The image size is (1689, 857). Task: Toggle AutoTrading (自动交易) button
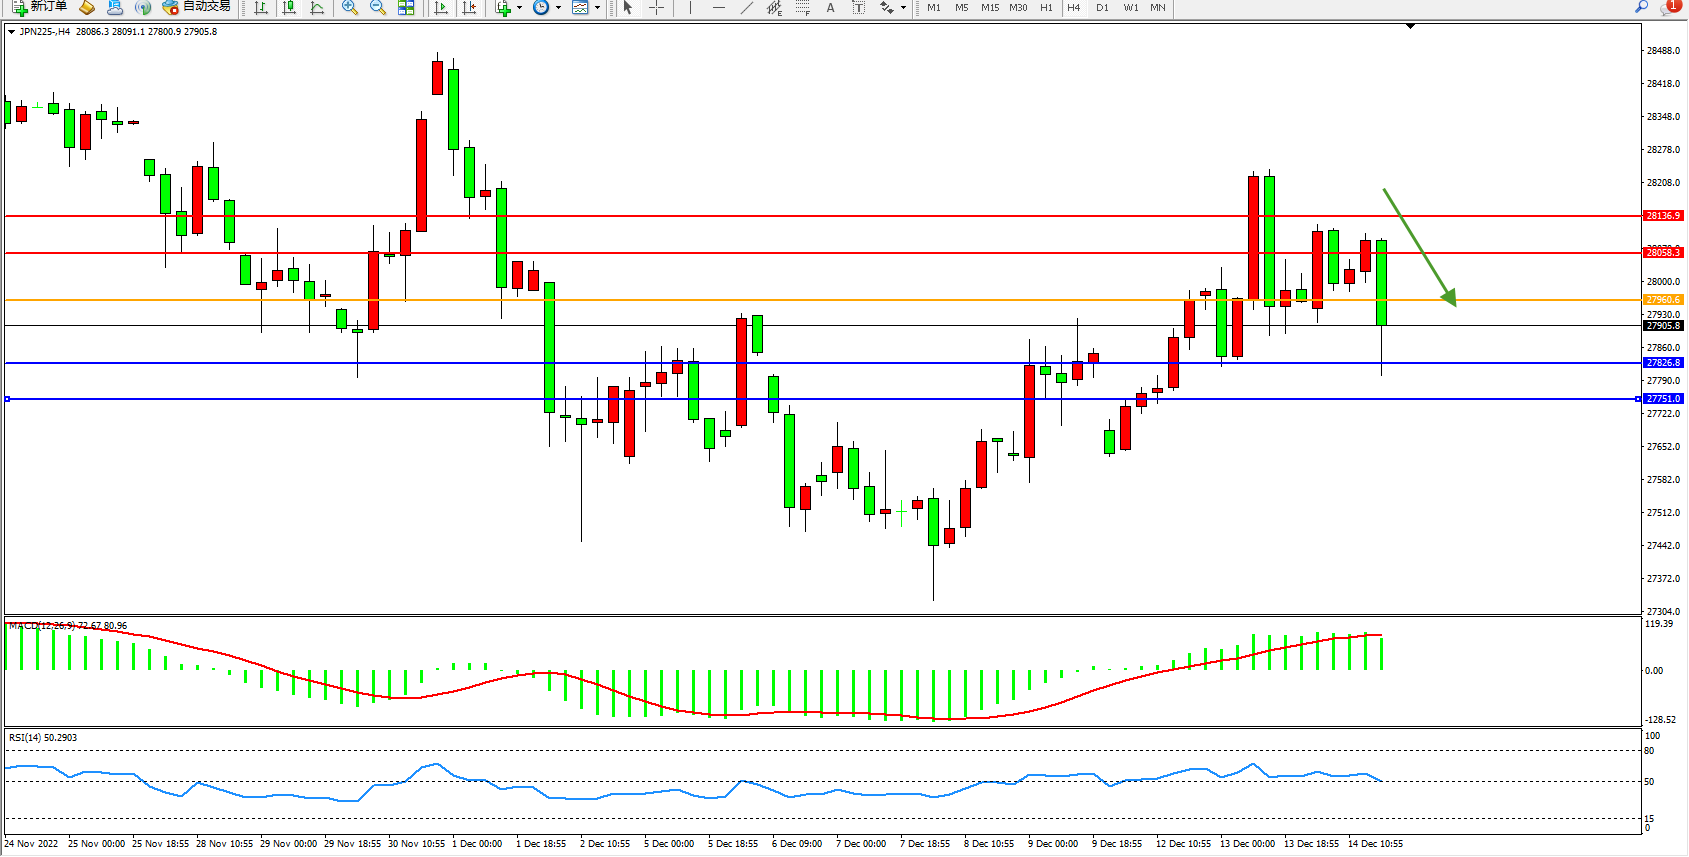pos(197,7)
